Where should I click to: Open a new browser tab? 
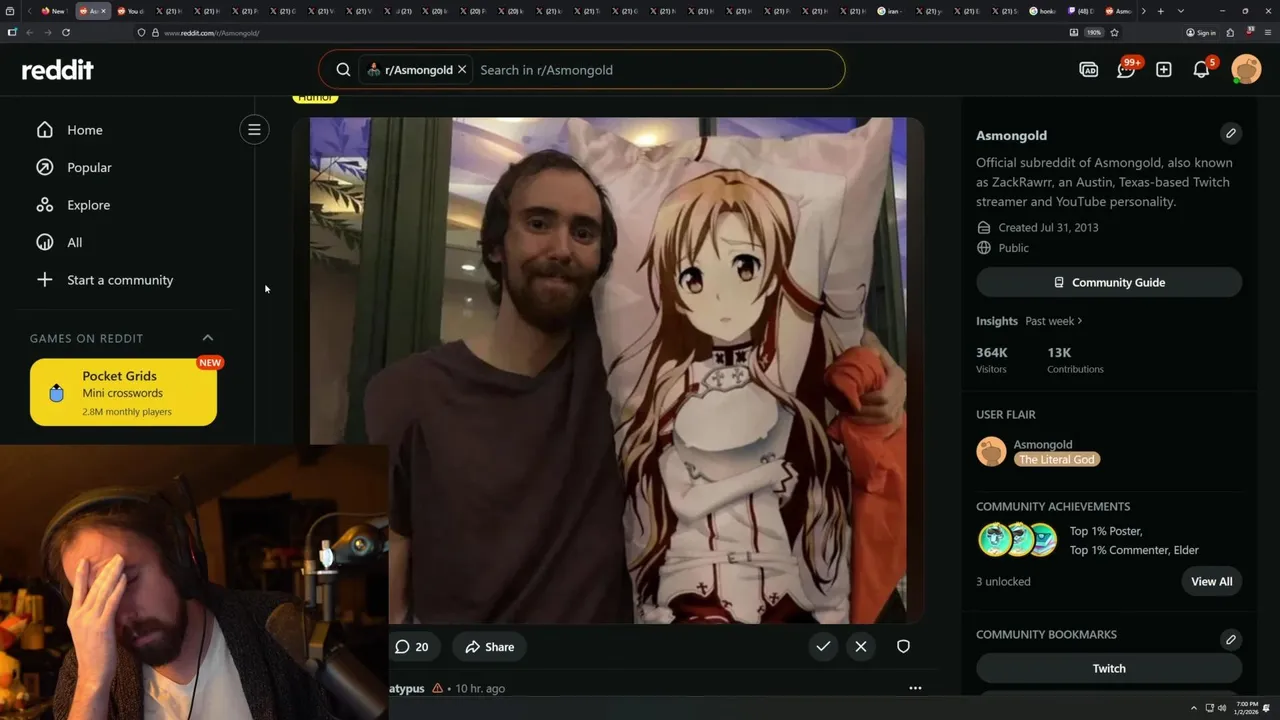[x=1160, y=11]
